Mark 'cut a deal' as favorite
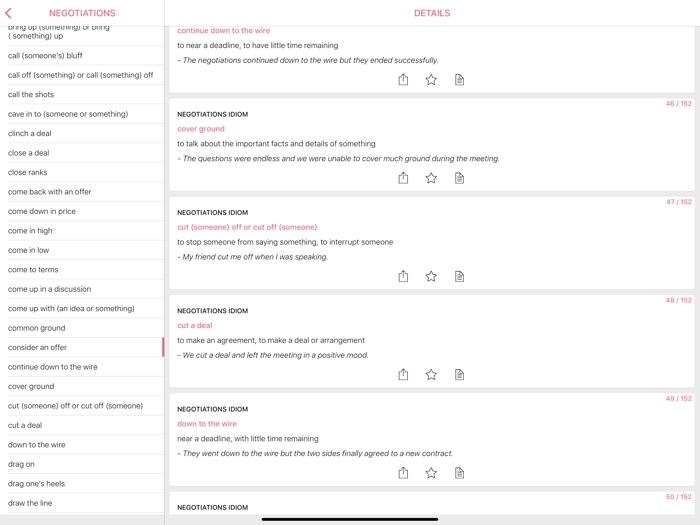 click(431, 374)
